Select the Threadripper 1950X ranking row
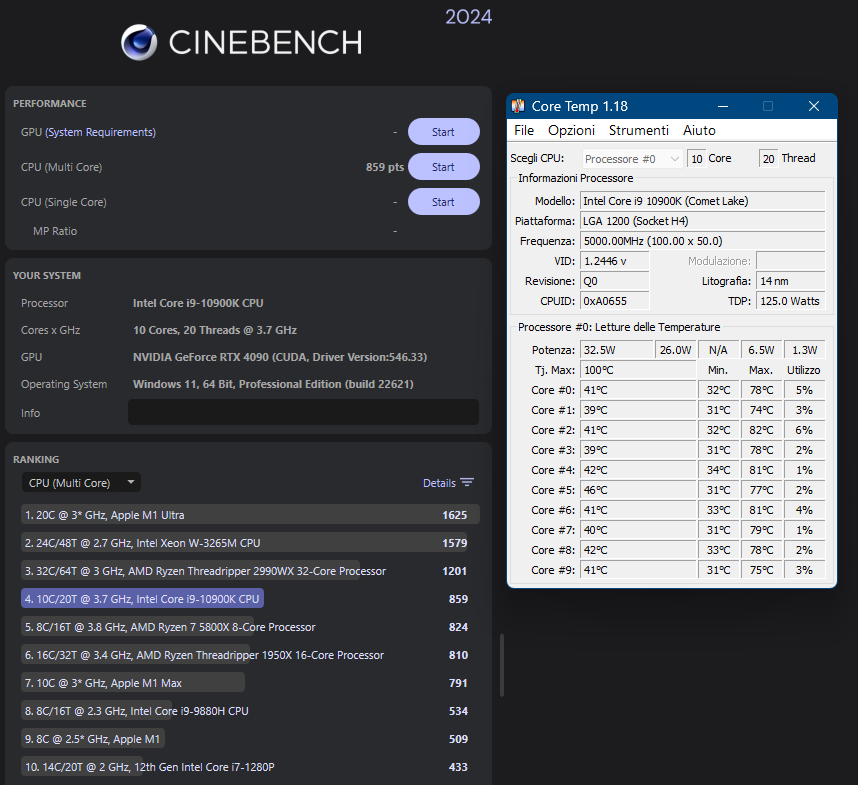 [x=250, y=655]
